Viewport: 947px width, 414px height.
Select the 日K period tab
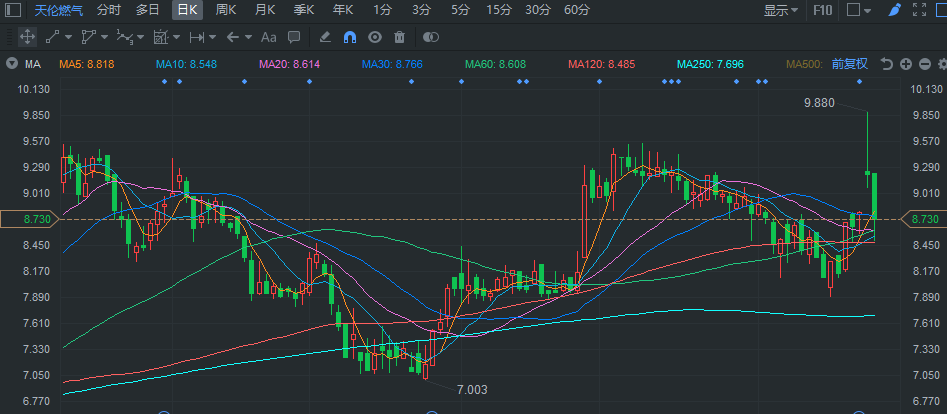point(187,10)
